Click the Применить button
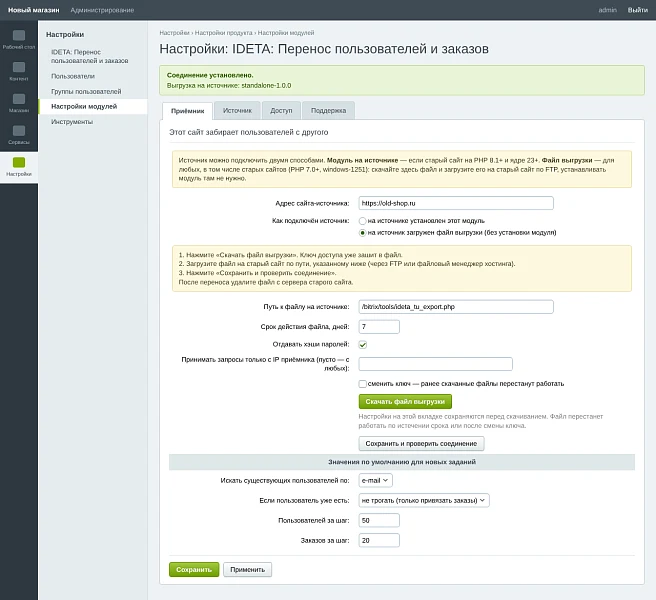 pos(247,569)
